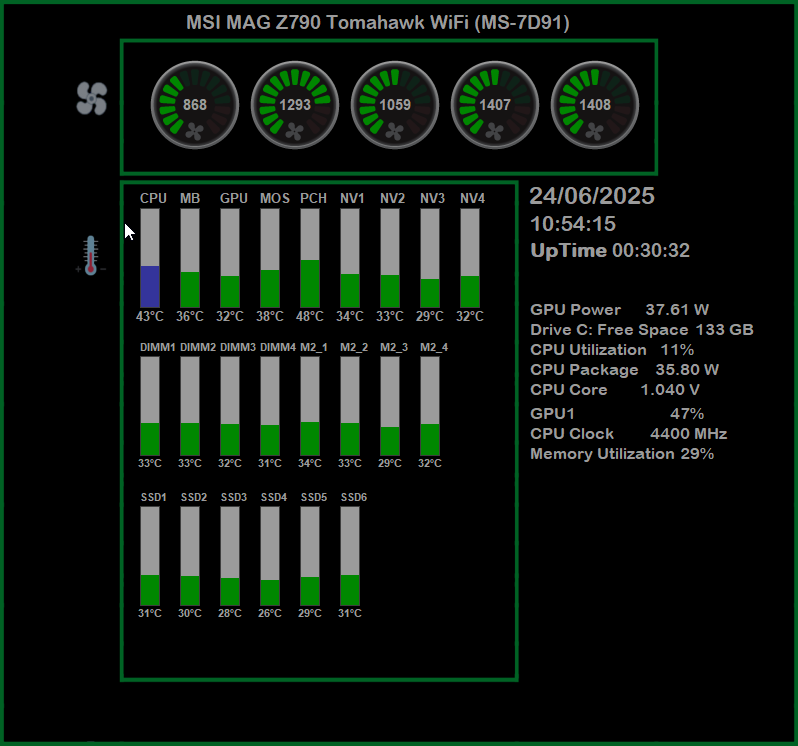This screenshot has height=746, width=798.
Task: Select the fan gauge reading 1408
Action: click(595, 105)
